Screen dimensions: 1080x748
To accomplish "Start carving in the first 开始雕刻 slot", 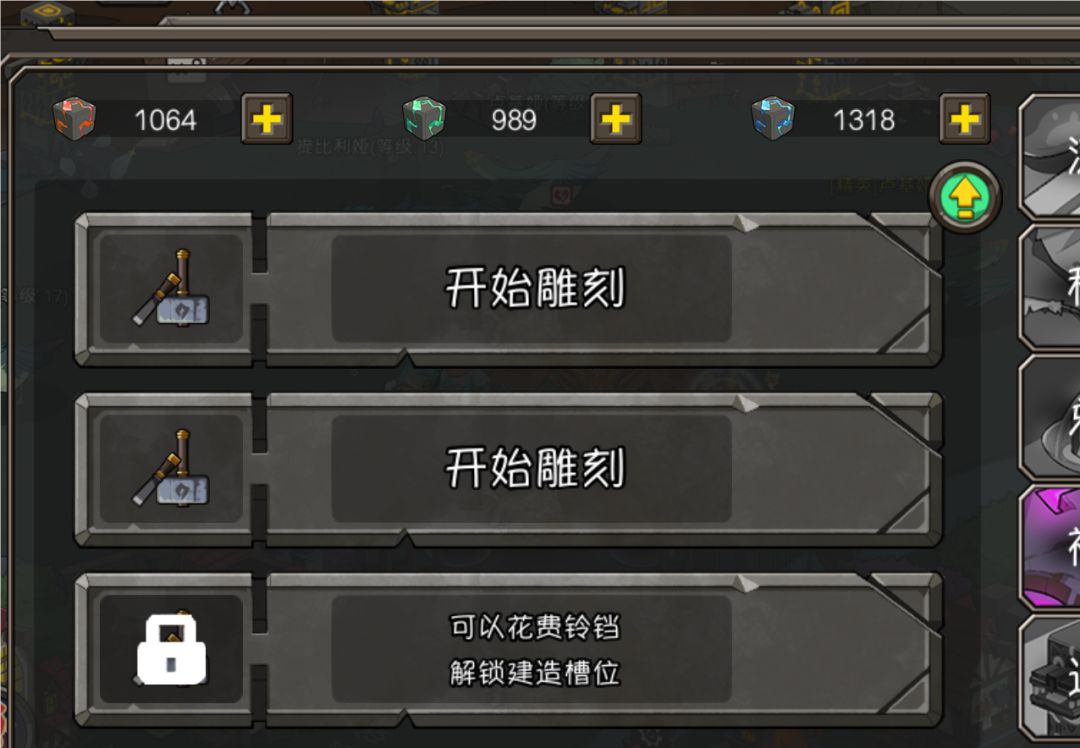I will [532, 288].
